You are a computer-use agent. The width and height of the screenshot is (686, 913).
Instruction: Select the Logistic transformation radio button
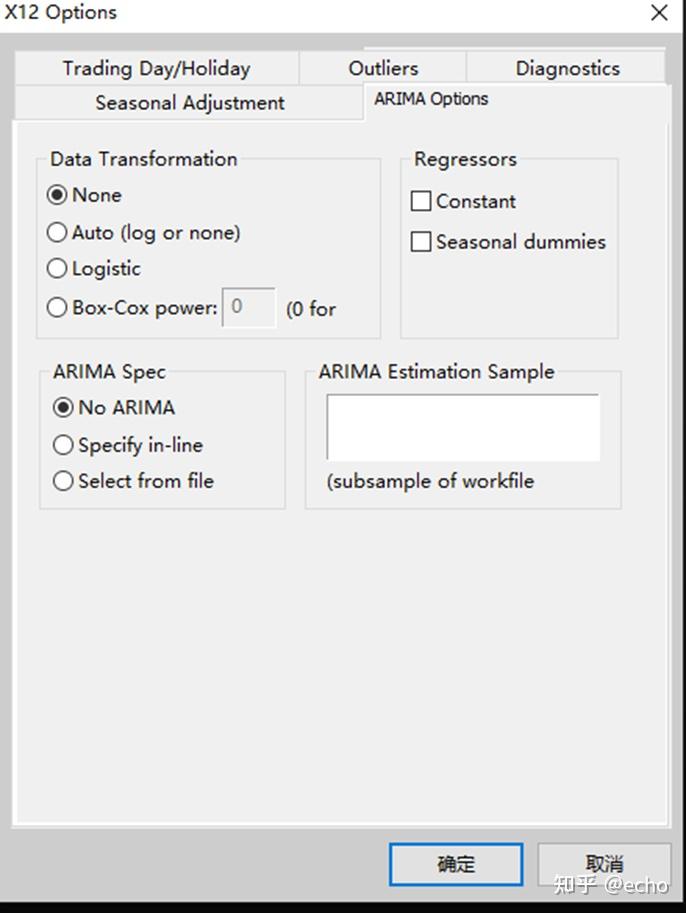coord(58,269)
